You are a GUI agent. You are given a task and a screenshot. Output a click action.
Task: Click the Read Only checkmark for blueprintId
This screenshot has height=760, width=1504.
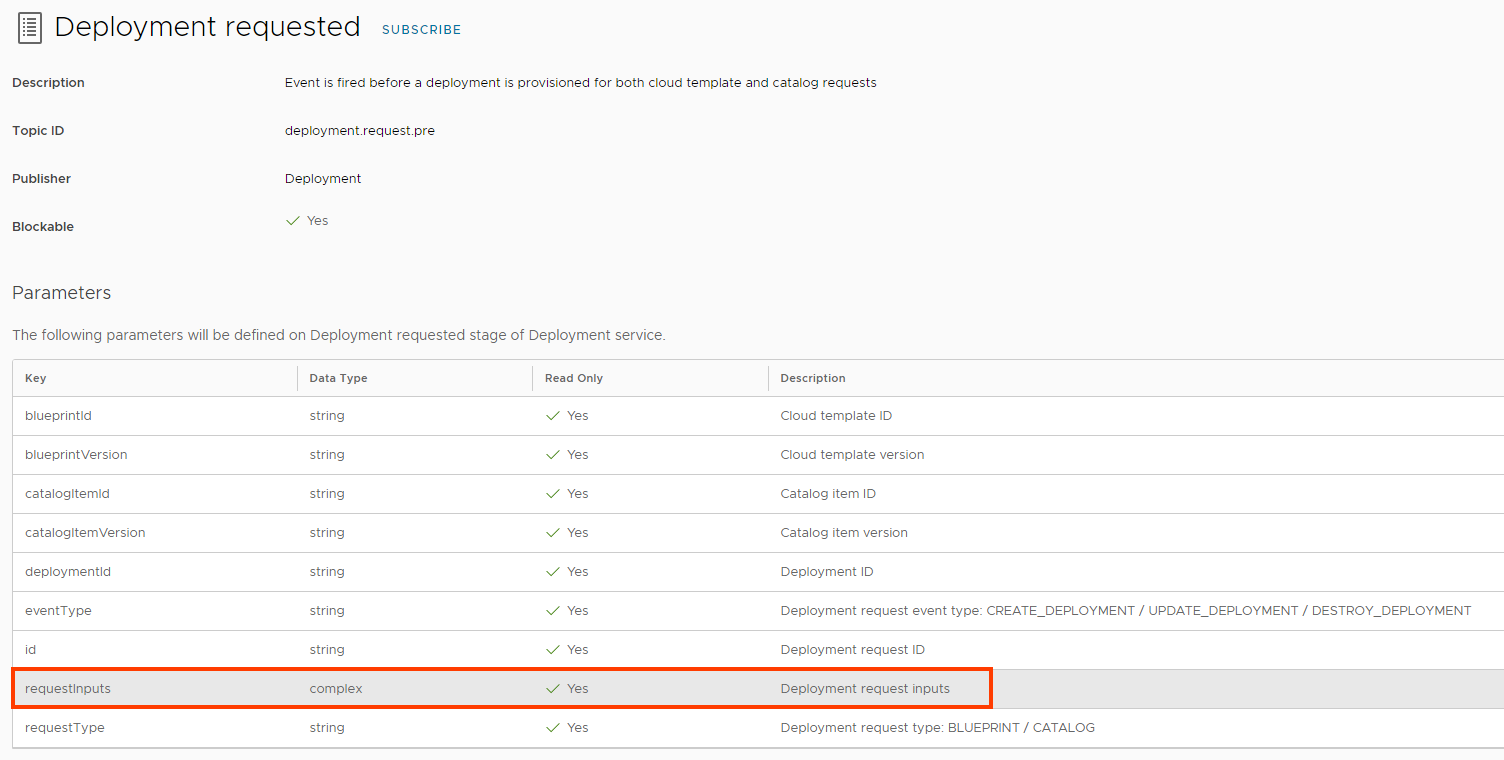(552, 415)
